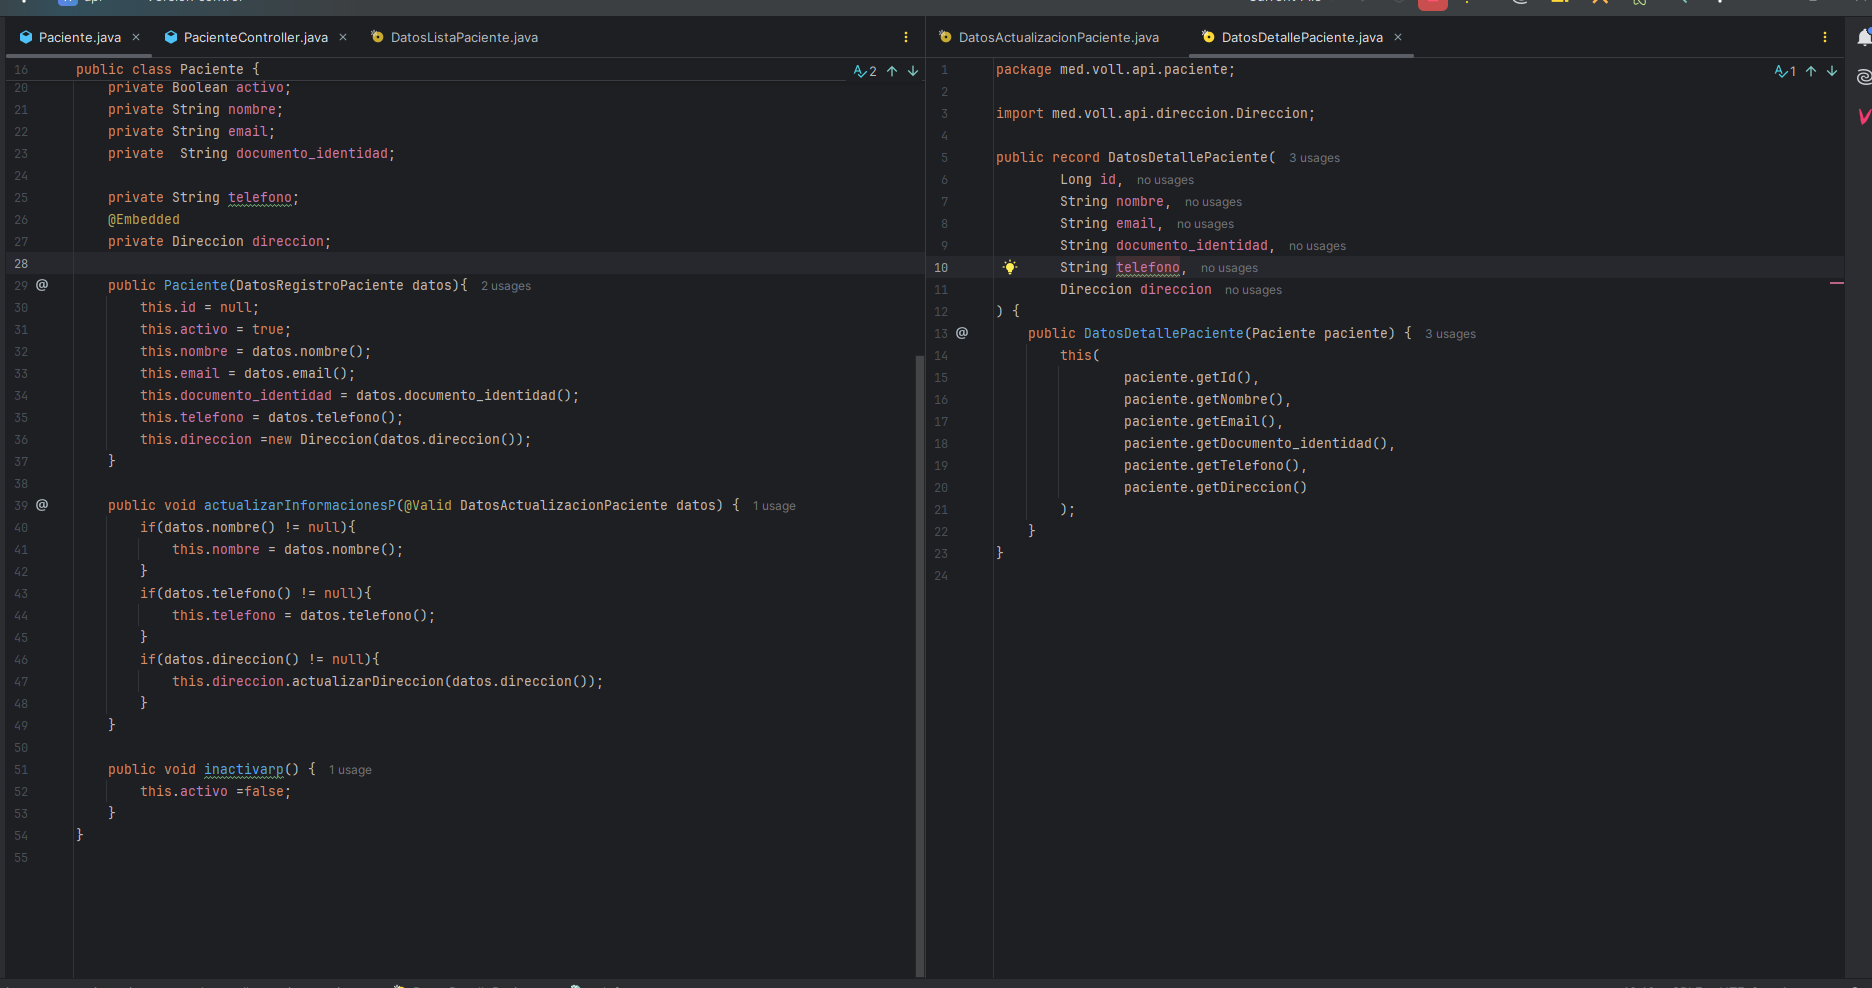Viewport: 1872px width, 988px height.
Task: Click gutter @ icon beside DatosDetallePaciente constructor
Action: click(962, 333)
